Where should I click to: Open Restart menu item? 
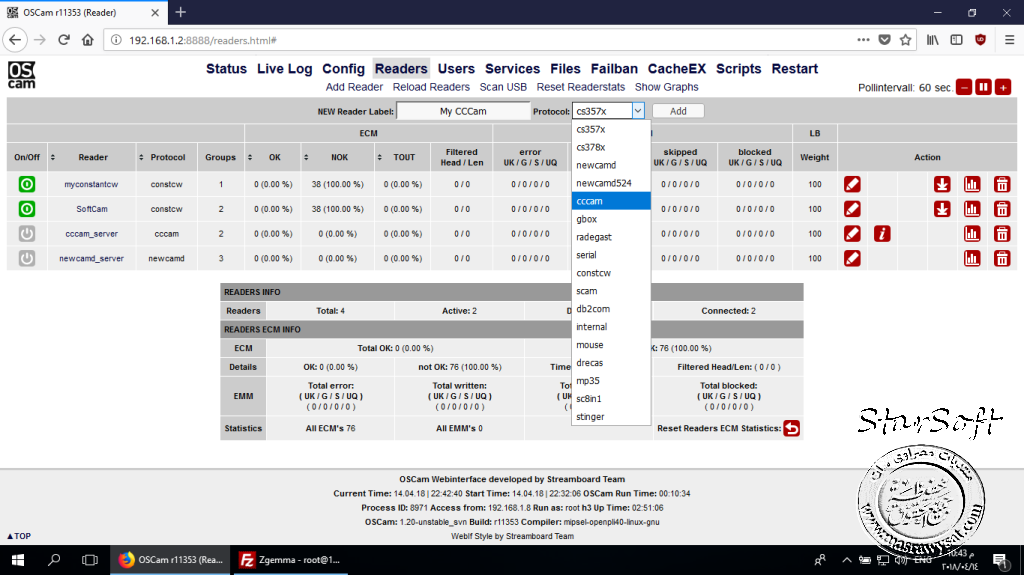click(x=794, y=69)
